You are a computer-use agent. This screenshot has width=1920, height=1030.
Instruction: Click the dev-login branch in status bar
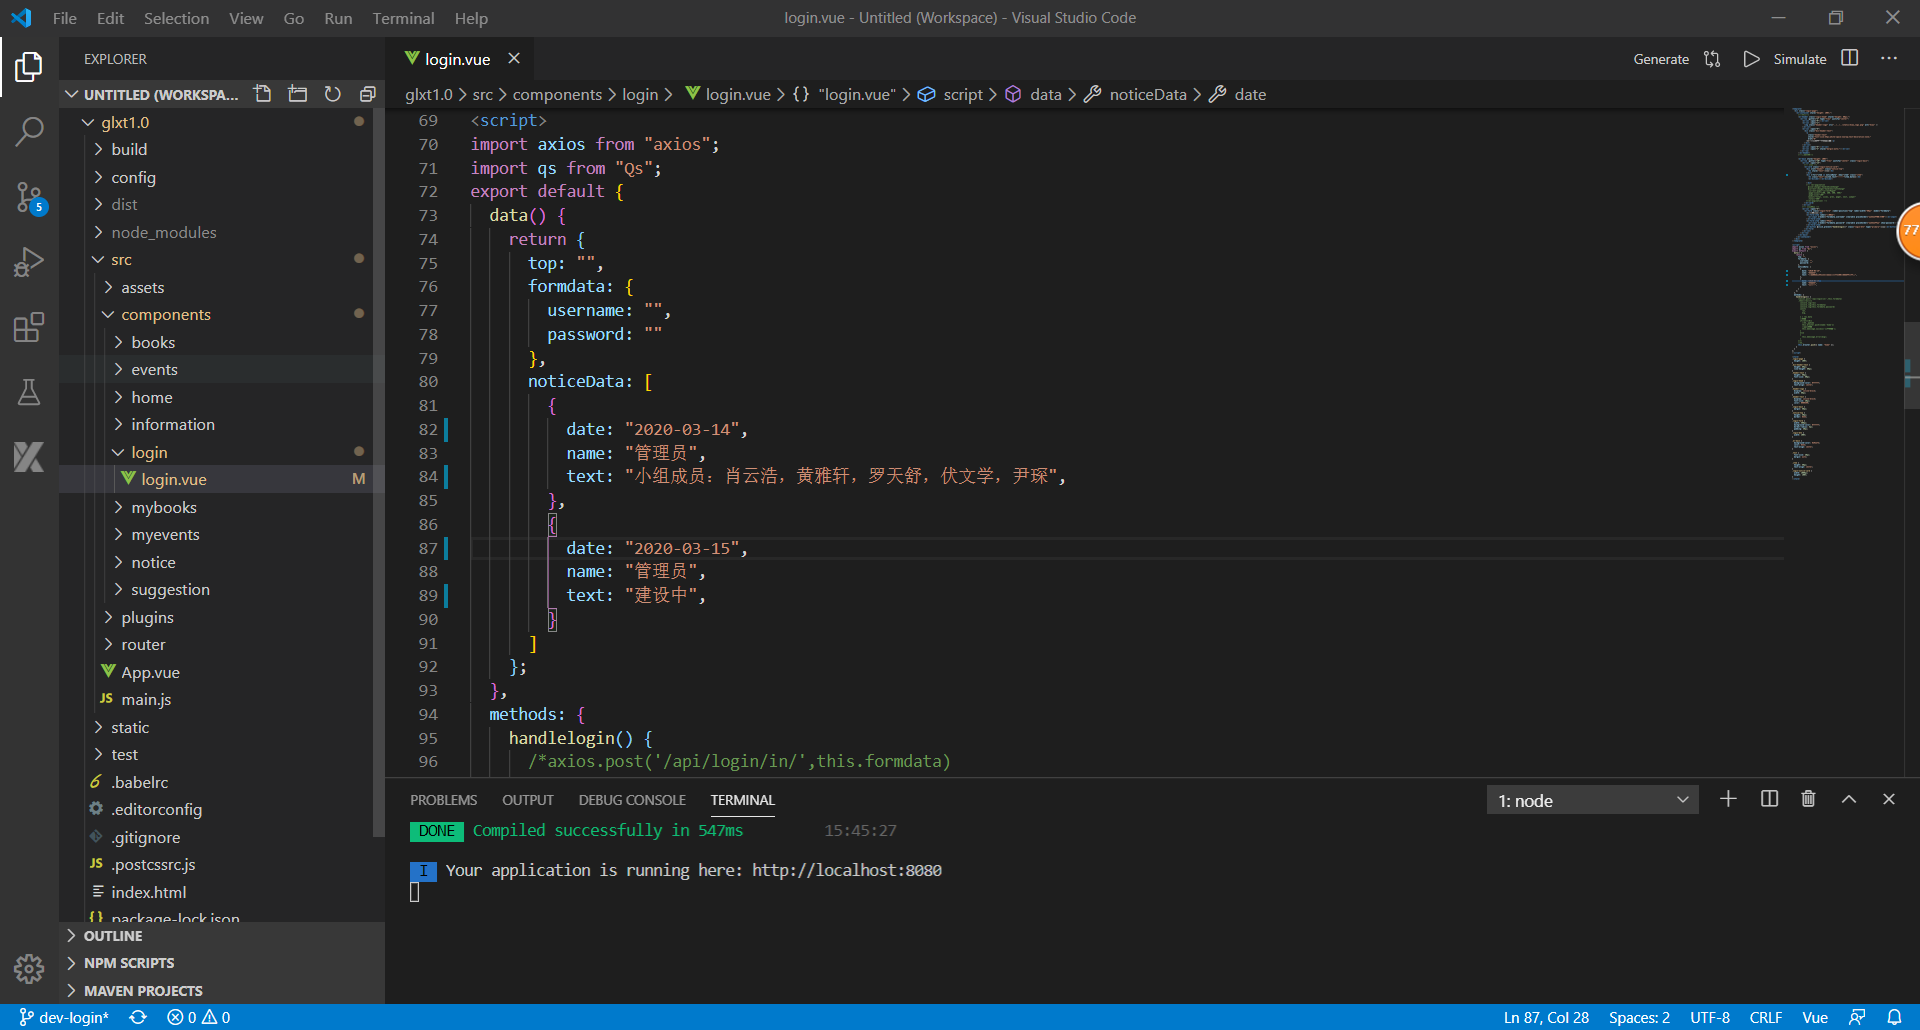pos(65,1017)
